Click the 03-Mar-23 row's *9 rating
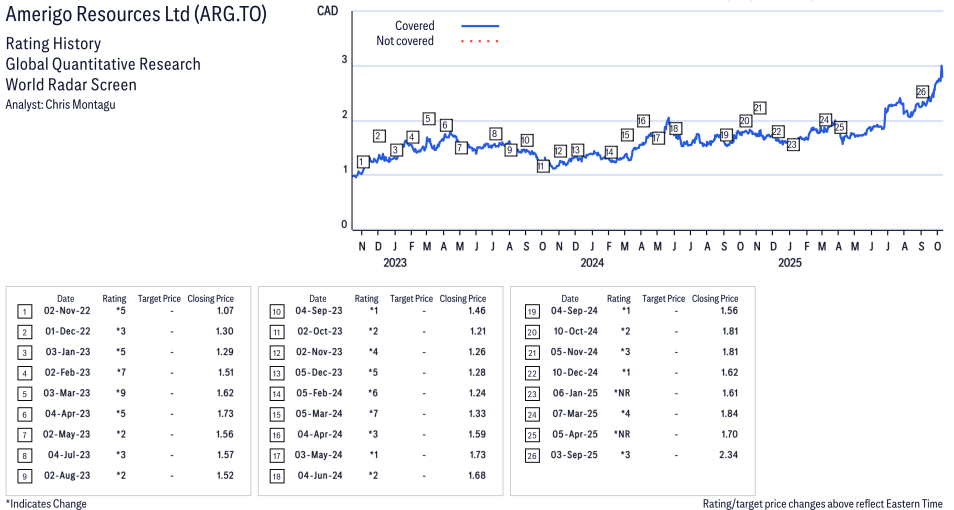Image resolution: width=954 pixels, height=510 pixels. coord(114,393)
